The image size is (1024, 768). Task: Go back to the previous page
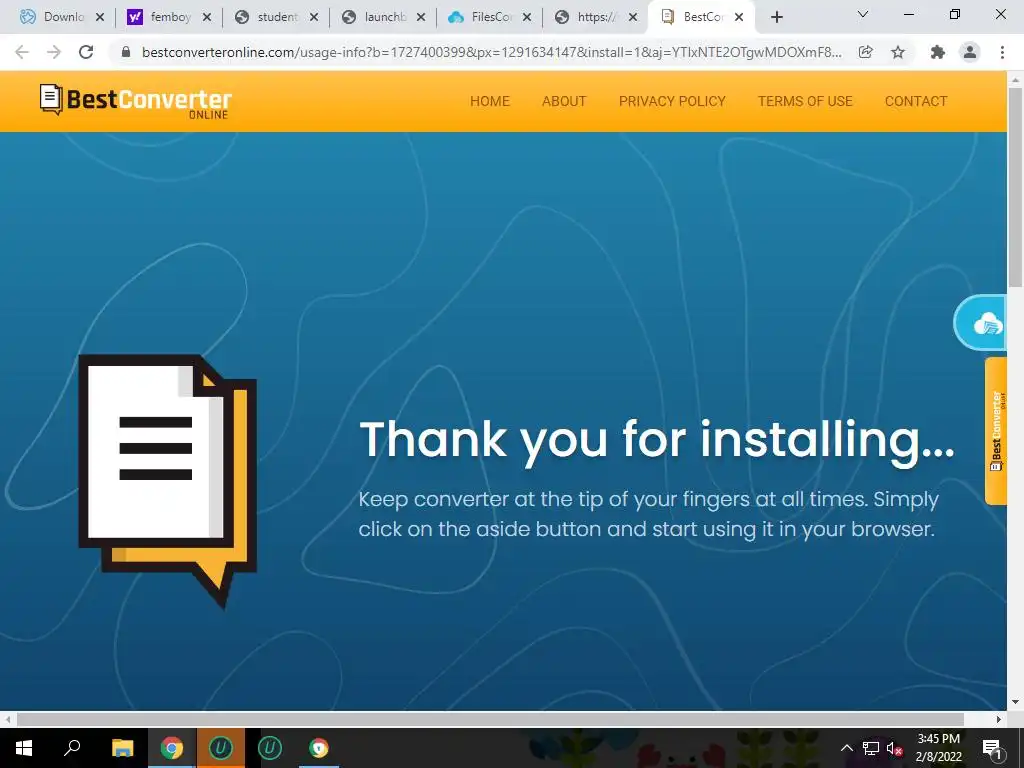(22, 52)
